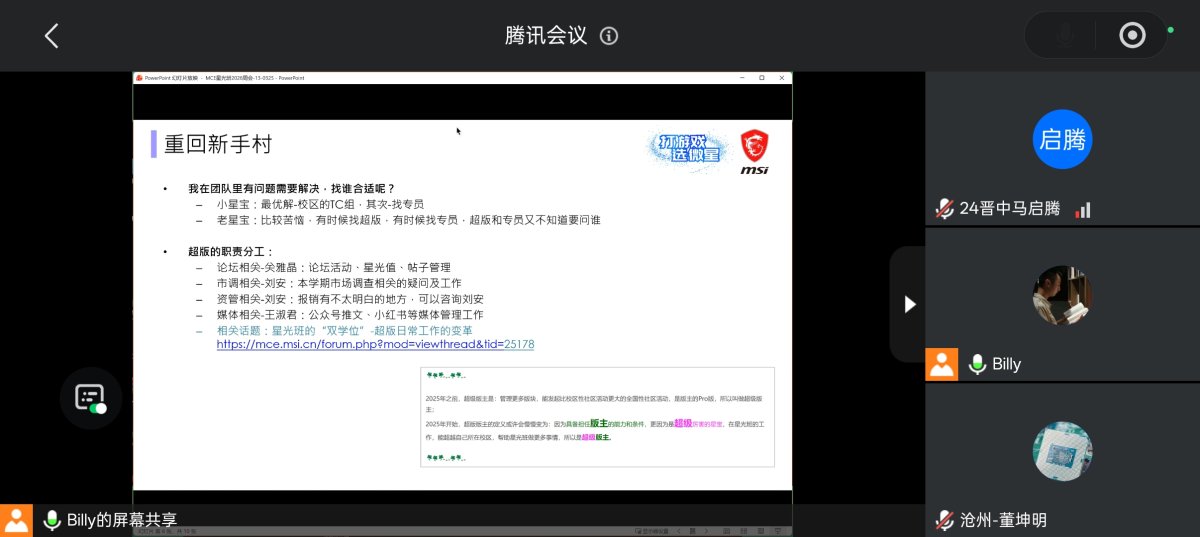Tap muted mic icon of 24晋中马启腾
The image size is (1200, 537).
click(944, 209)
